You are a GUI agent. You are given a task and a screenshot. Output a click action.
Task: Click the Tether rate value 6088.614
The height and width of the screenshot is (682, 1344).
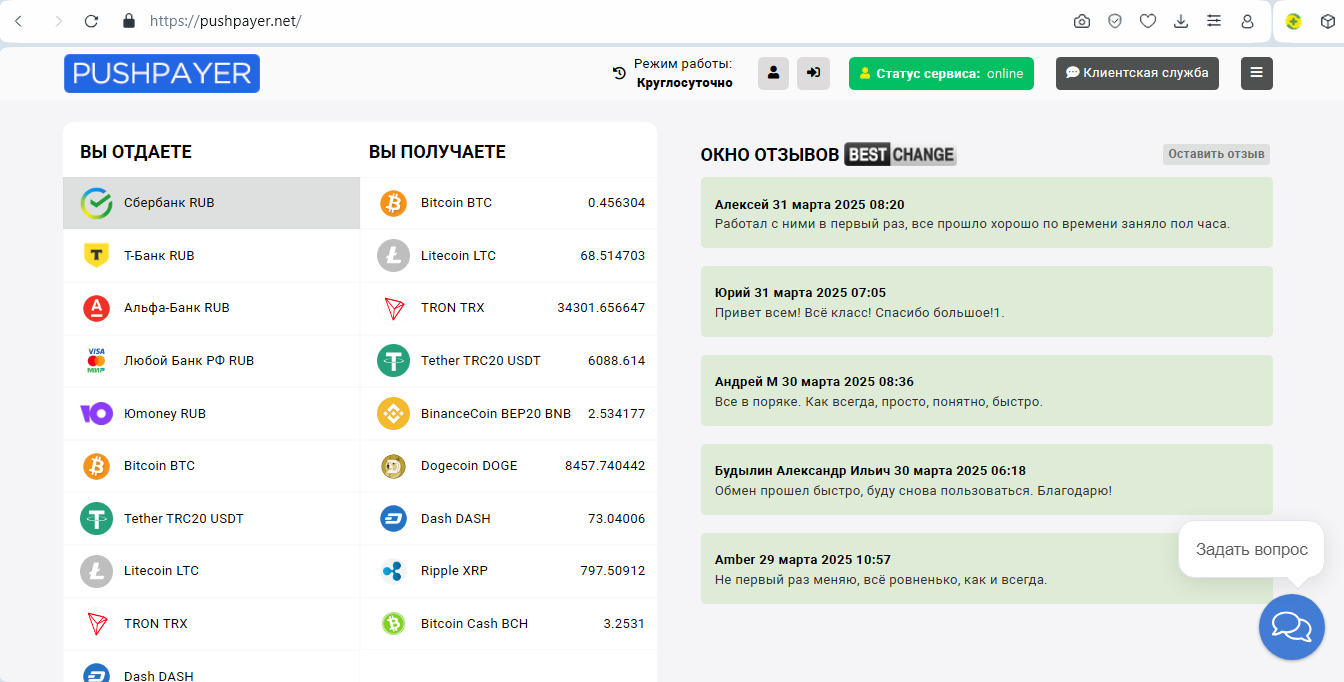click(x=616, y=361)
